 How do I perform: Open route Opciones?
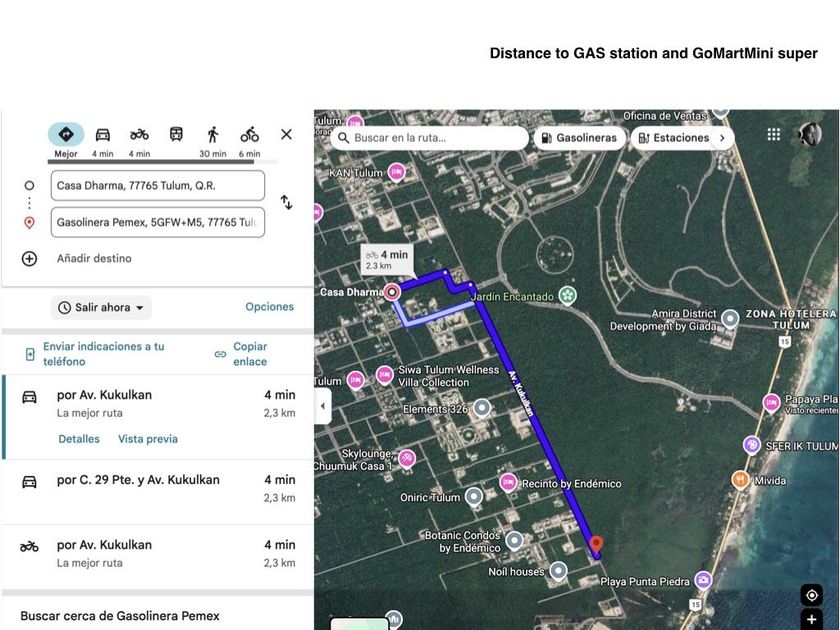click(x=269, y=306)
